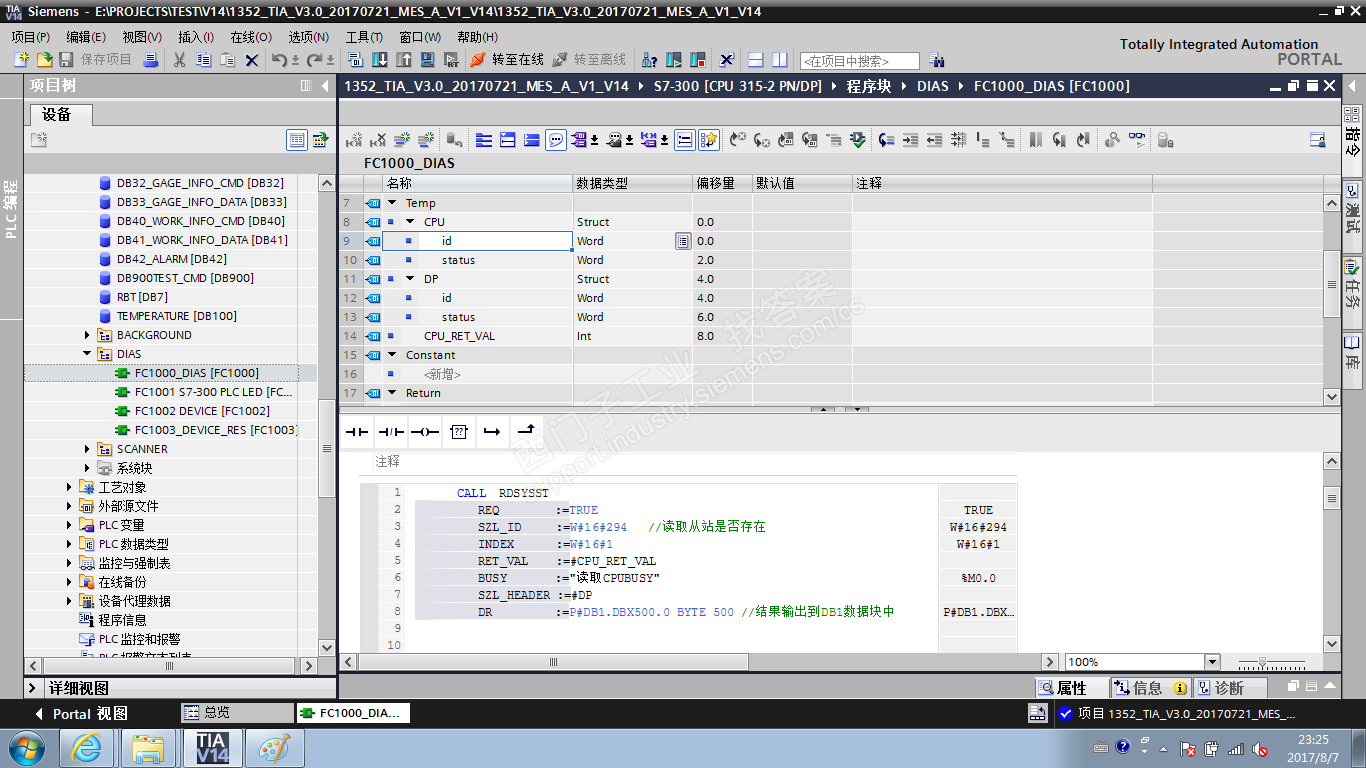Toggle the favorites star display in editor toolbar
Viewport: 1366px width, 768px height.
click(x=708, y=140)
